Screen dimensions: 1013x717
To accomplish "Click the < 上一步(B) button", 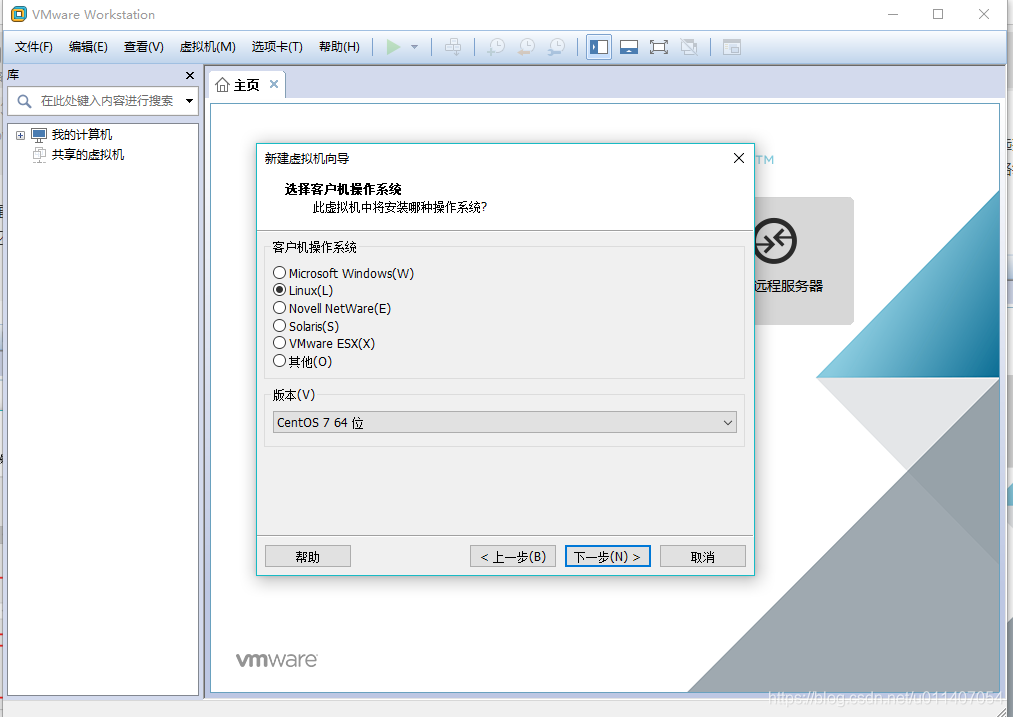I will (513, 557).
